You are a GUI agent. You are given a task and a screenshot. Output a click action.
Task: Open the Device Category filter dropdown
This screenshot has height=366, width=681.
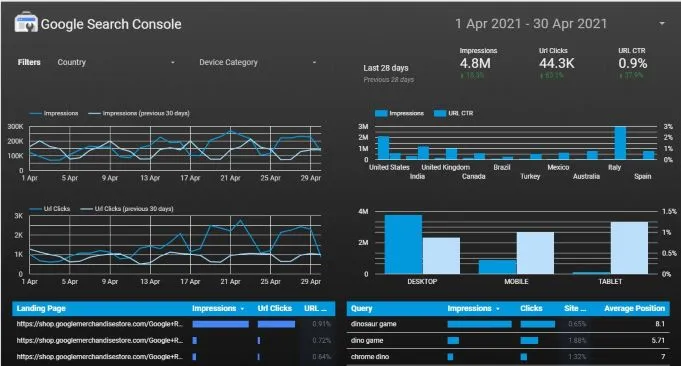(258, 63)
